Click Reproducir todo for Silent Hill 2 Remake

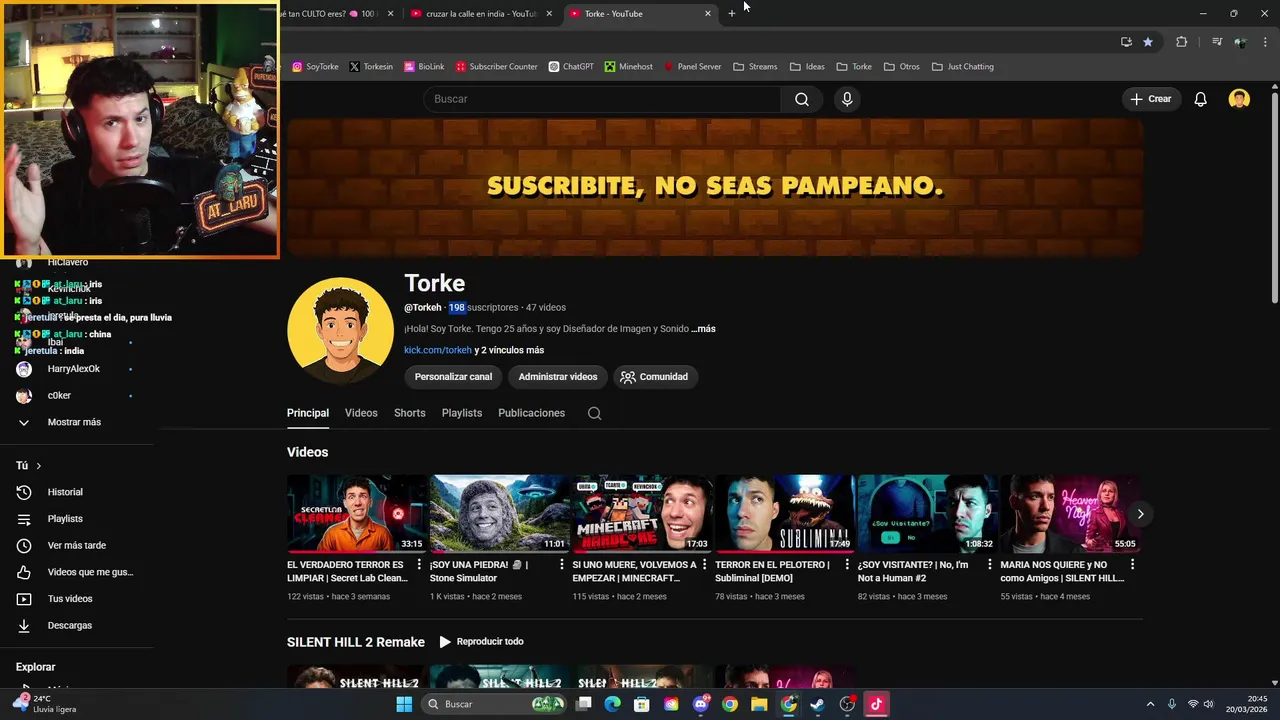481,642
